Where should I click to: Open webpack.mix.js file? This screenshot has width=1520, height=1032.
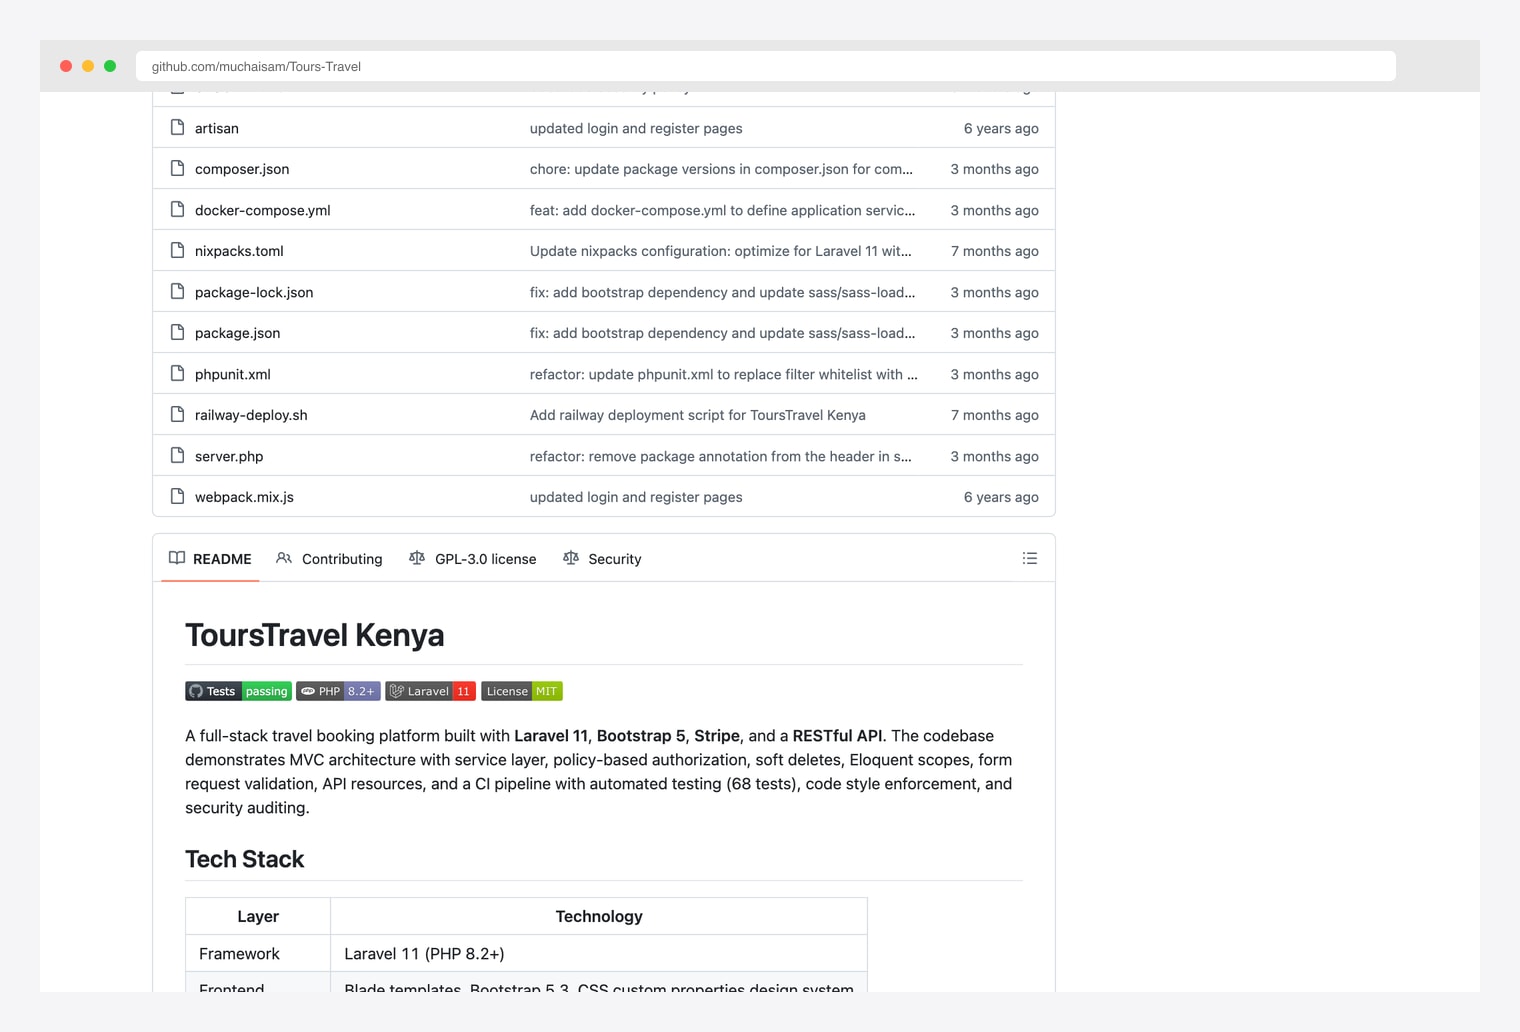pos(244,497)
